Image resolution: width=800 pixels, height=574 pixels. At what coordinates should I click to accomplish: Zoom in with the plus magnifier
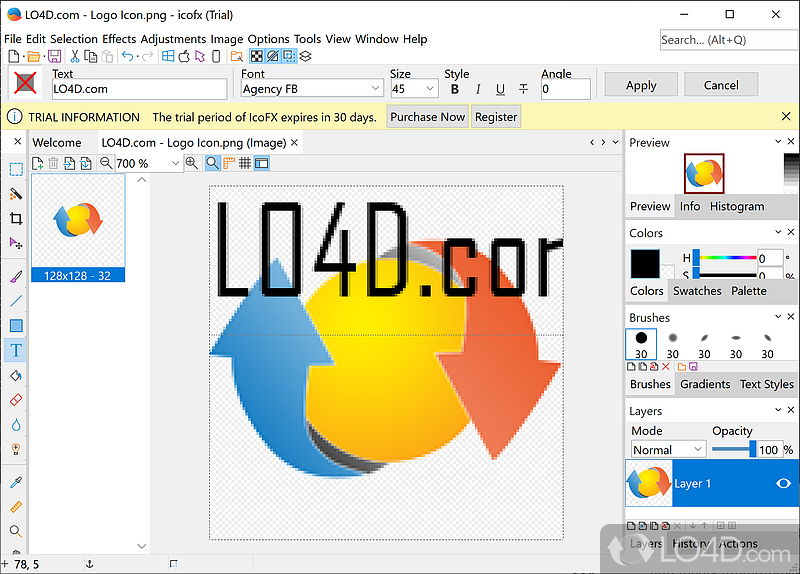pos(192,163)
